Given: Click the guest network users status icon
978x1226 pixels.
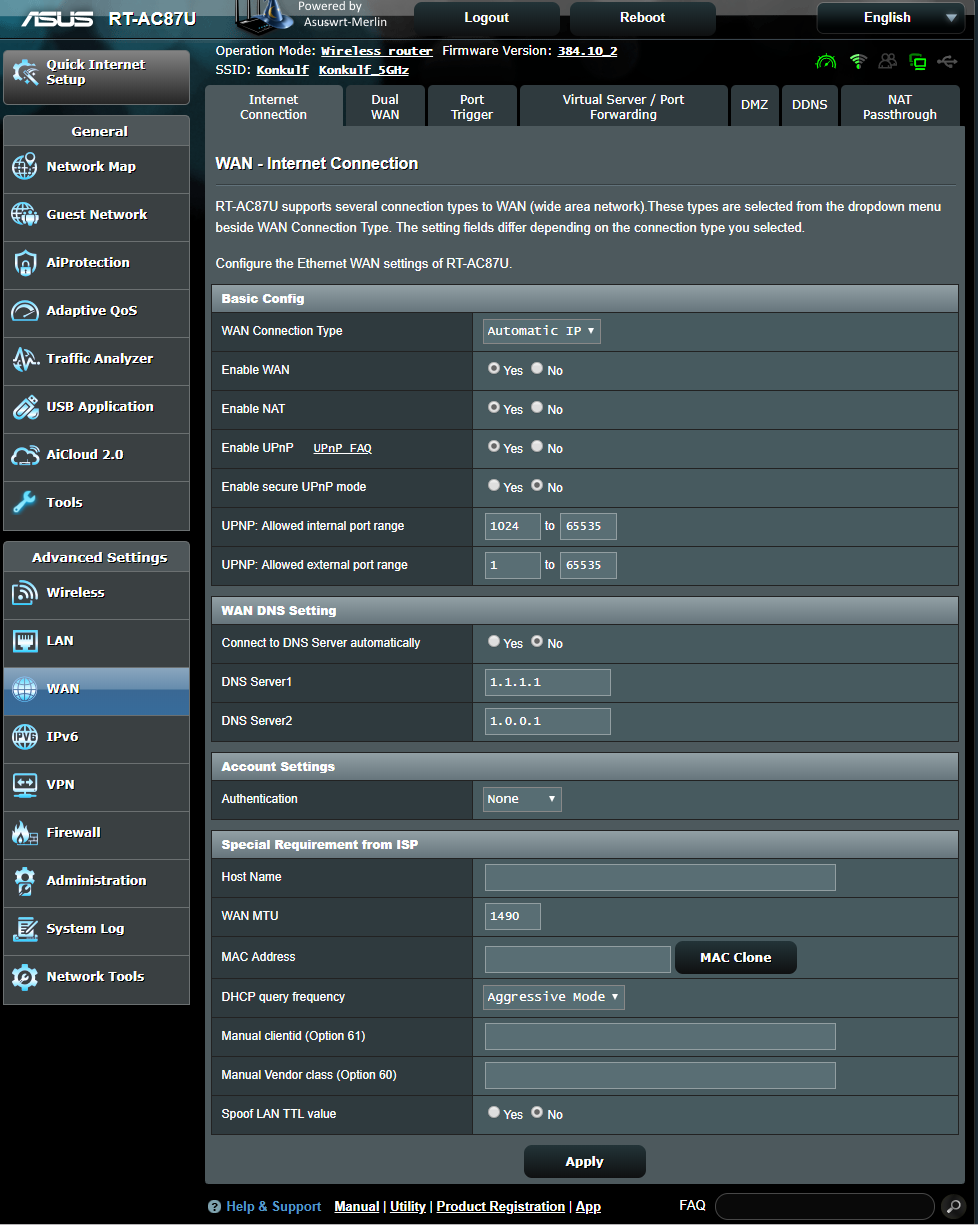Looking at the screenshot, I should pyautogui.click(x=887, y=62).
